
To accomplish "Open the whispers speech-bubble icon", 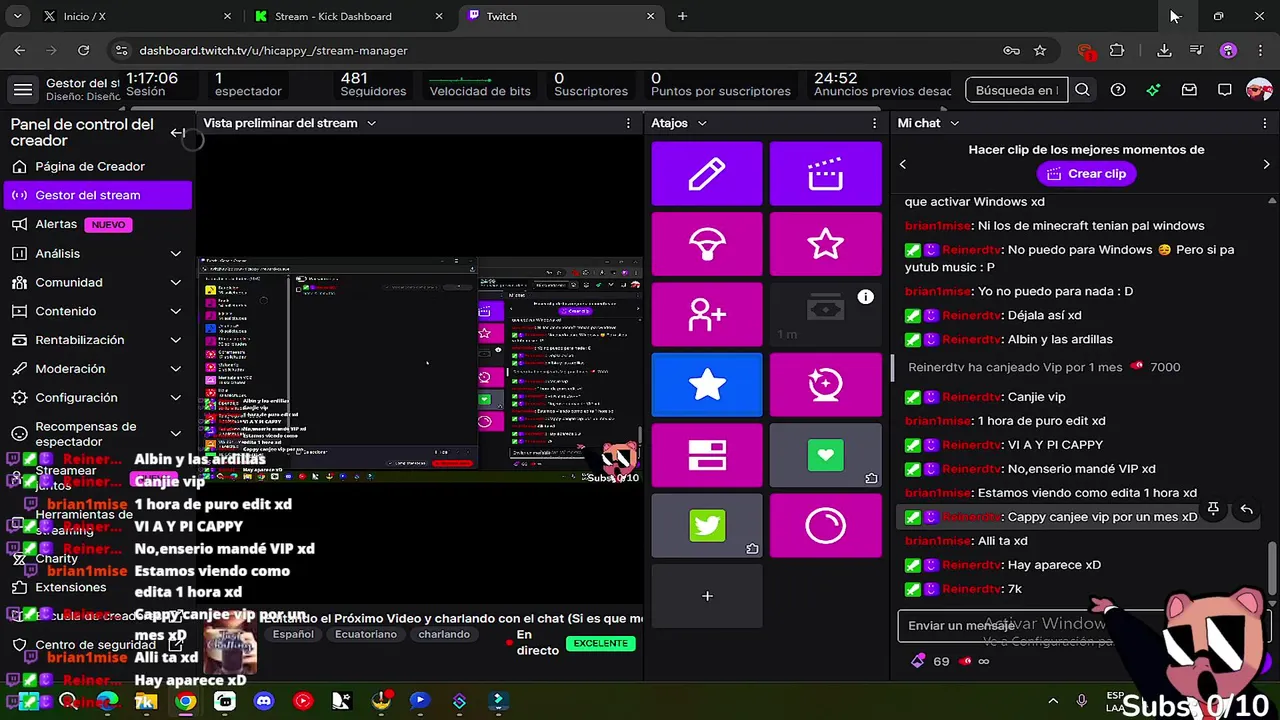I will 1224,90.
